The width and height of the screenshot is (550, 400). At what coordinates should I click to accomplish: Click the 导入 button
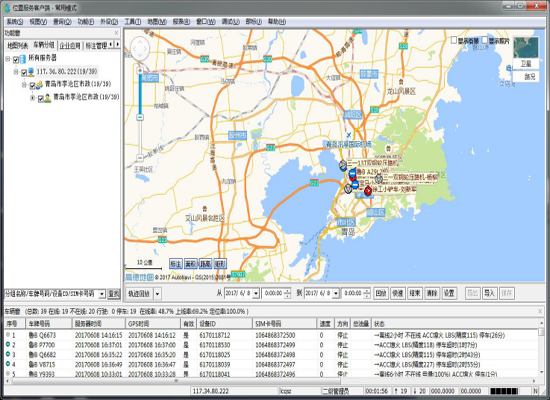click(489, 293)
